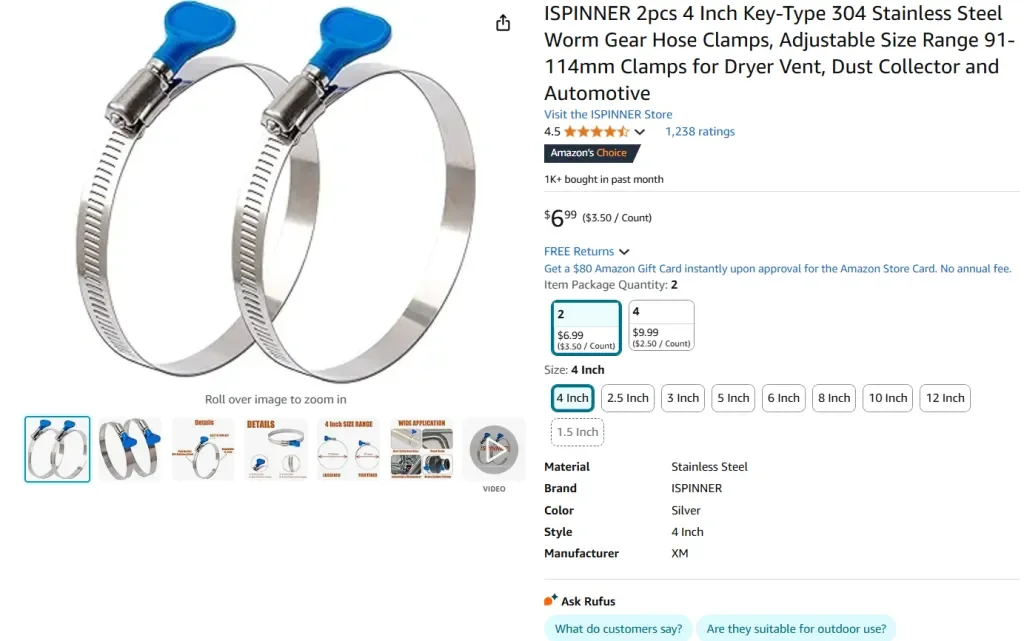Open star rating breakdown chevron
The height and width of the screenshot is (641, 1024).
pyautogui.click(x=639, y=132)
